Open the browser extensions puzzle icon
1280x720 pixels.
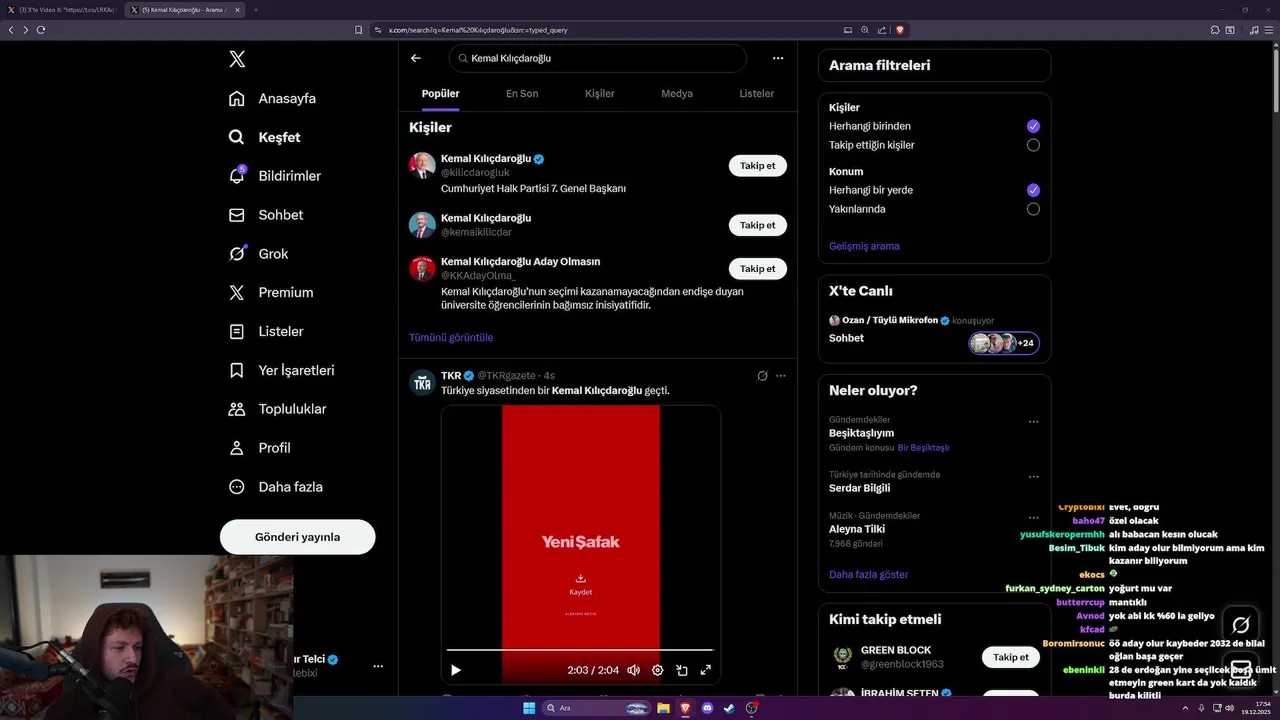coord(1215,30)
